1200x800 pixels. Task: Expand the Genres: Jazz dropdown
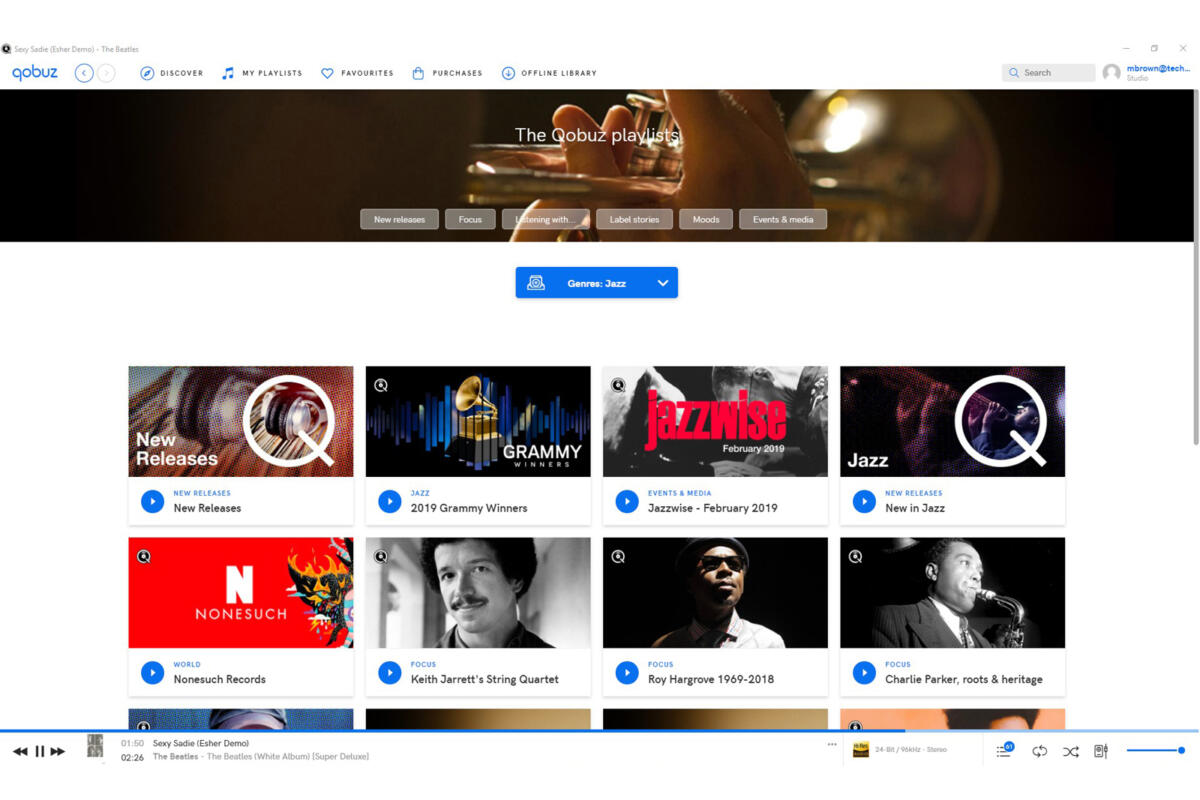(597, 283)
